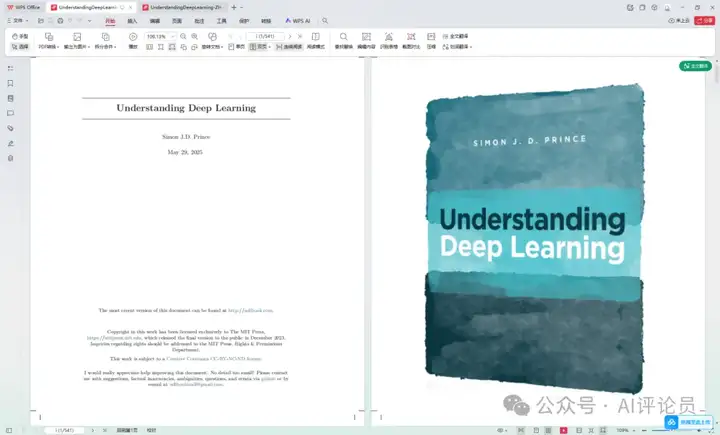Toggle fit width view below zoom box

172,47
